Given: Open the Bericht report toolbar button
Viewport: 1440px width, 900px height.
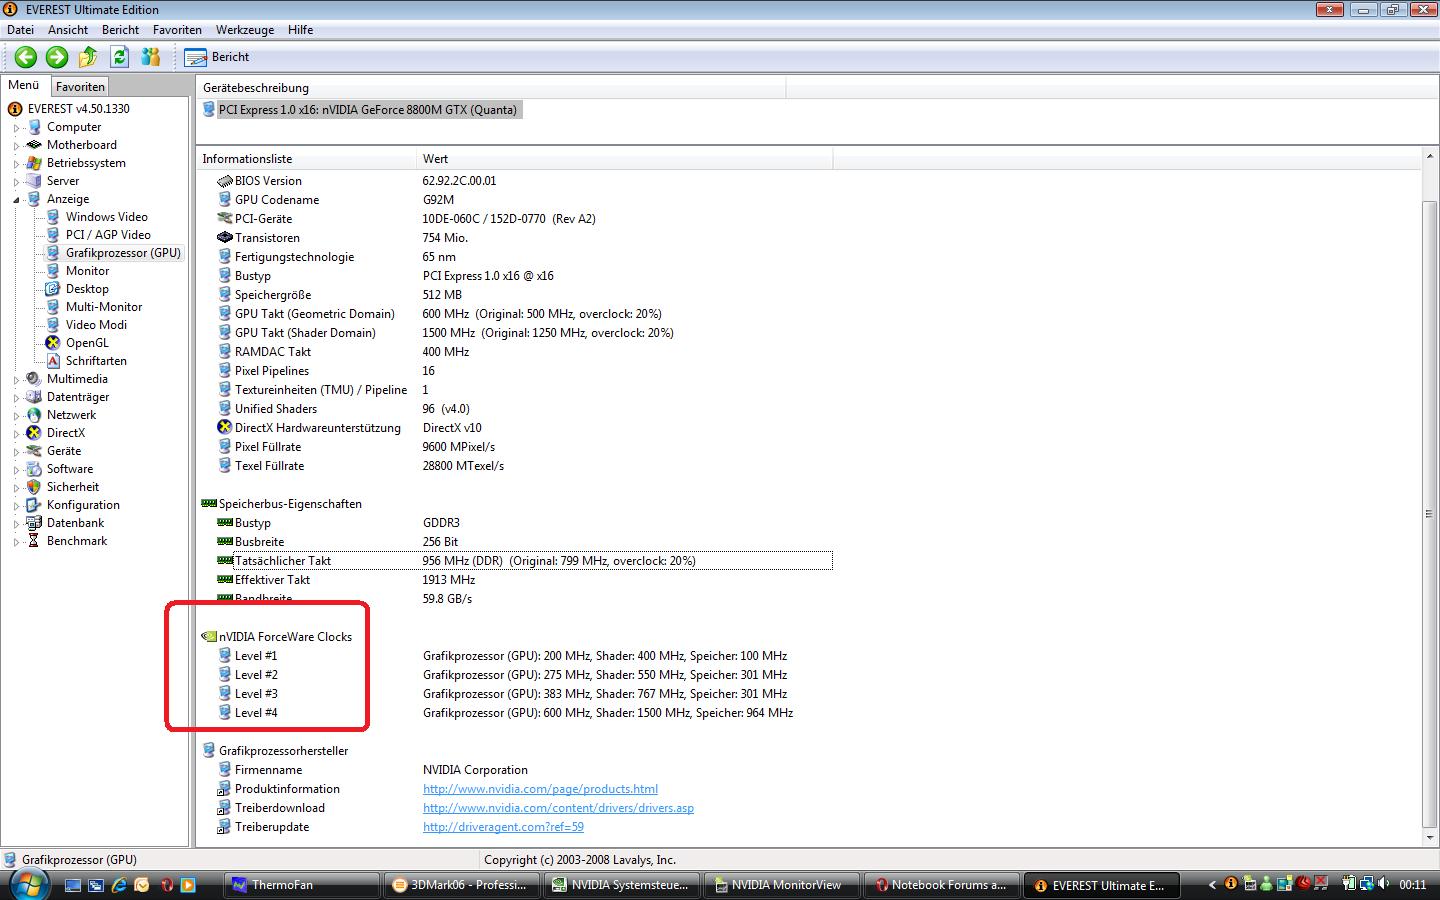Looking at the screenshot, I should click(217, 57).
